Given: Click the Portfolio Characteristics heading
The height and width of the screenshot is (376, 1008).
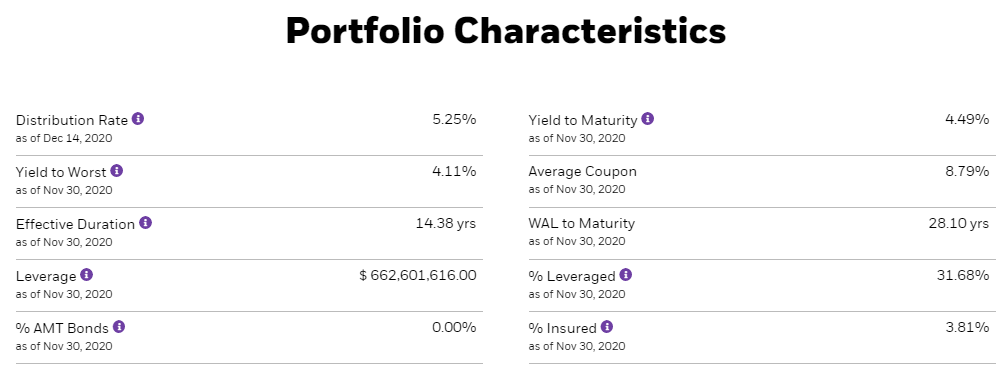Looking at the screenshot, I should [x=506, y=30].
